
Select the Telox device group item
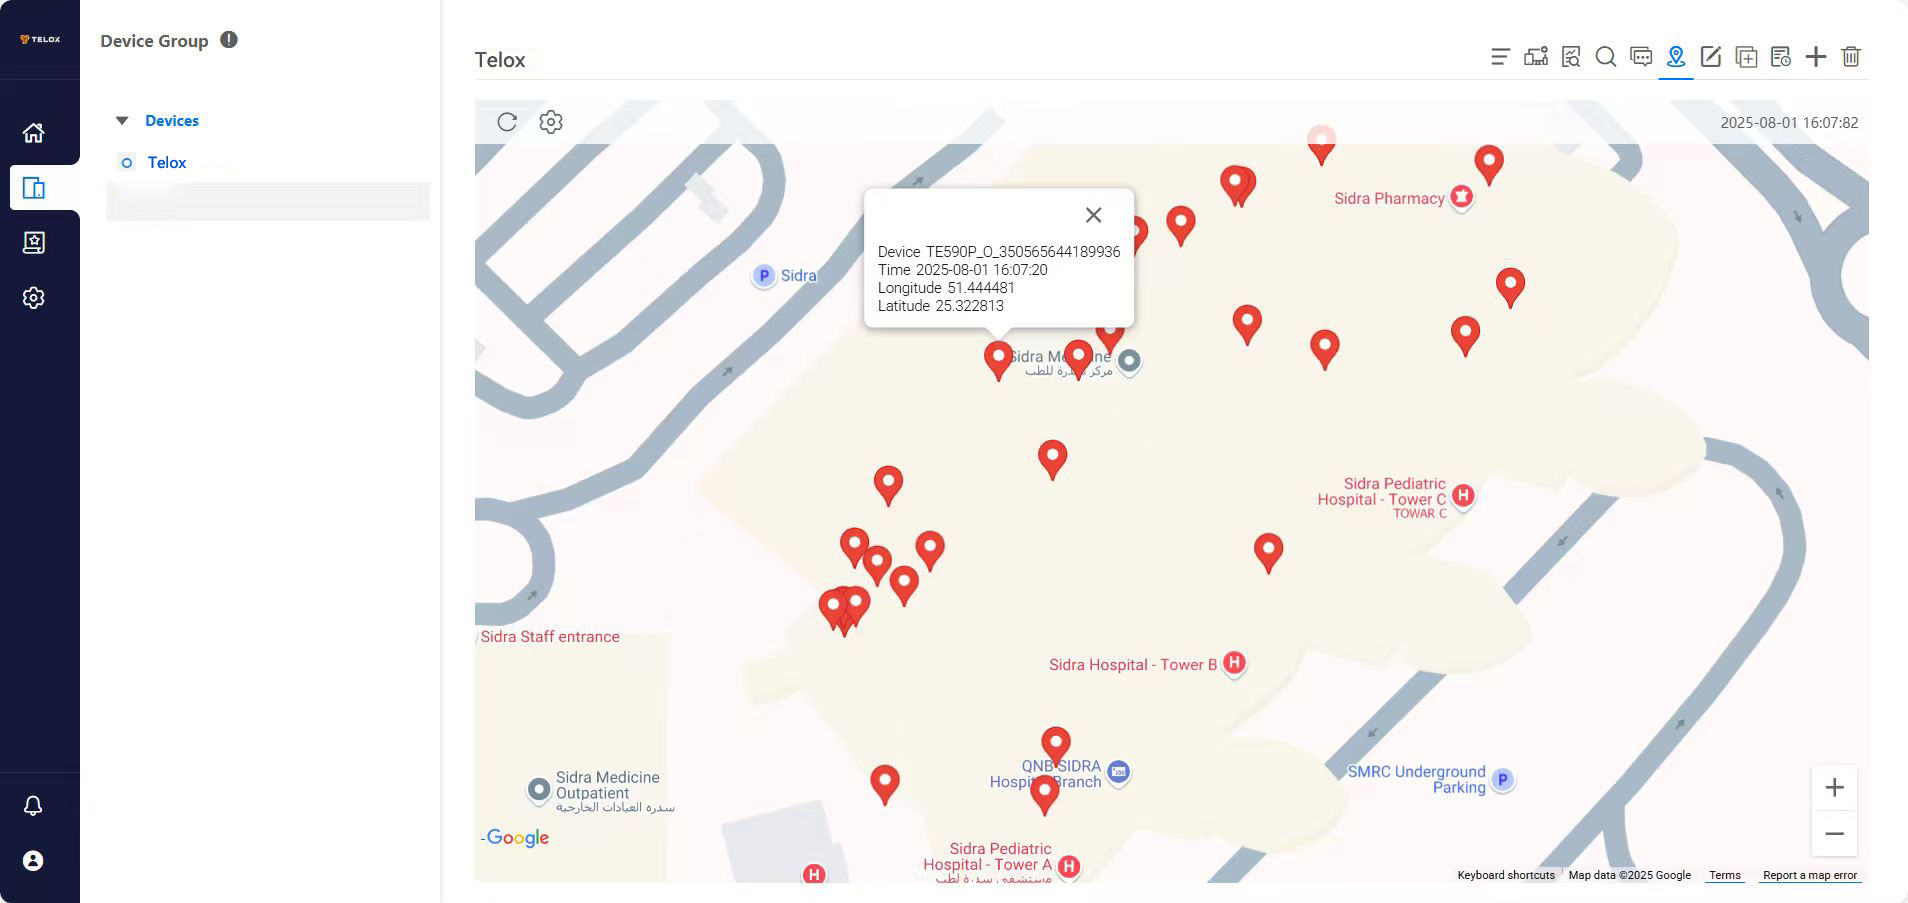pos(166,163)
